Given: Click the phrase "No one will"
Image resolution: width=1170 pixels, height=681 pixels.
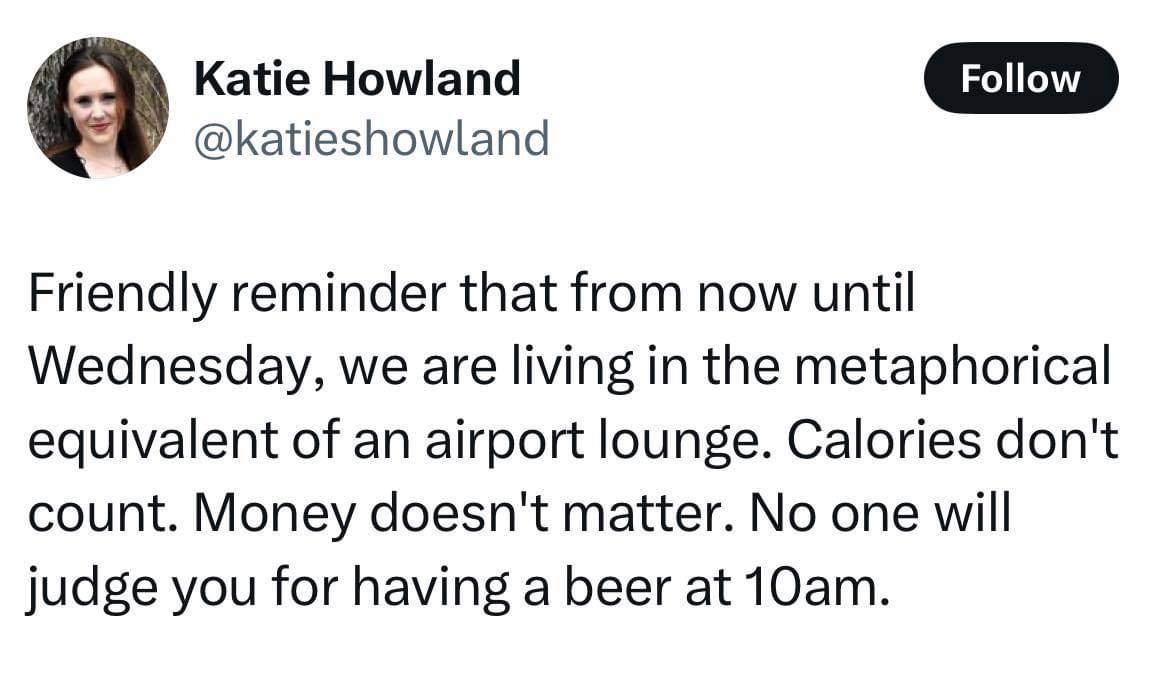Looking at the screenshot, I should (880, 513).
